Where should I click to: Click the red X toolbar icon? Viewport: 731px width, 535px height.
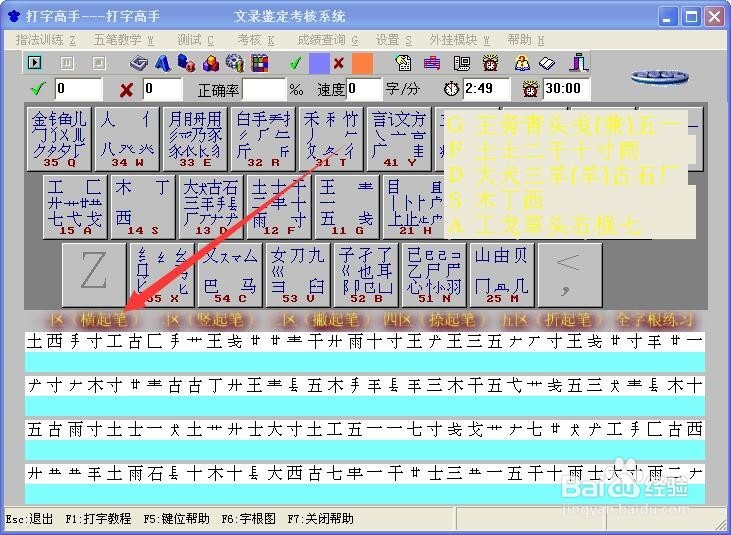click(x=339, y=63)
